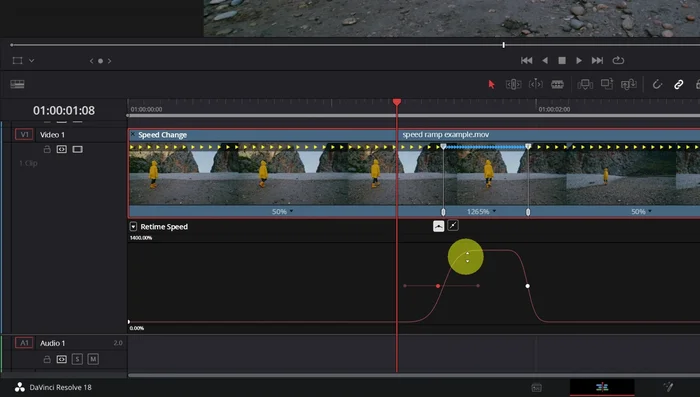Click the lower right speed point handle
Viewport: 700px width, 397px height.
point(528,212)
